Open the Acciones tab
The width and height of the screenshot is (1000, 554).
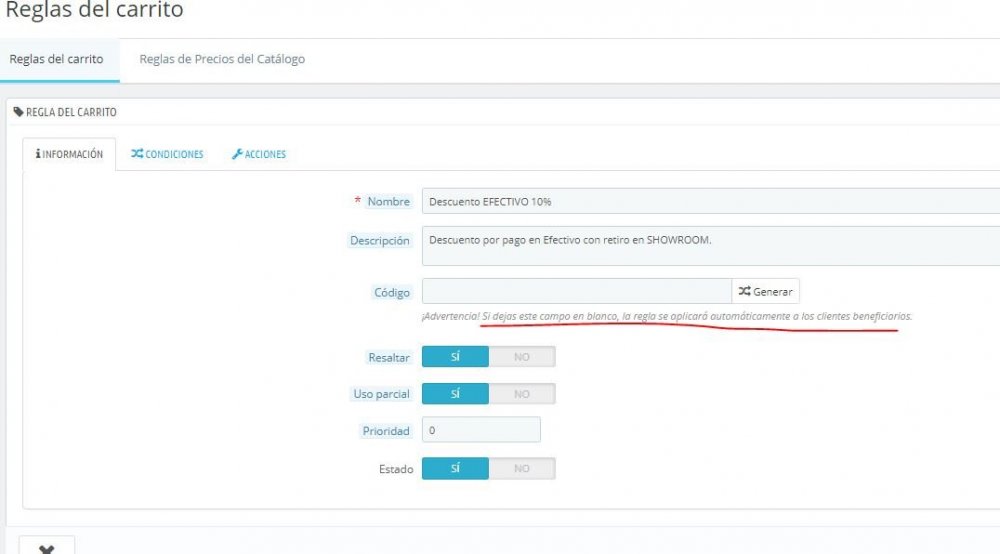click(x=259, y=154)
